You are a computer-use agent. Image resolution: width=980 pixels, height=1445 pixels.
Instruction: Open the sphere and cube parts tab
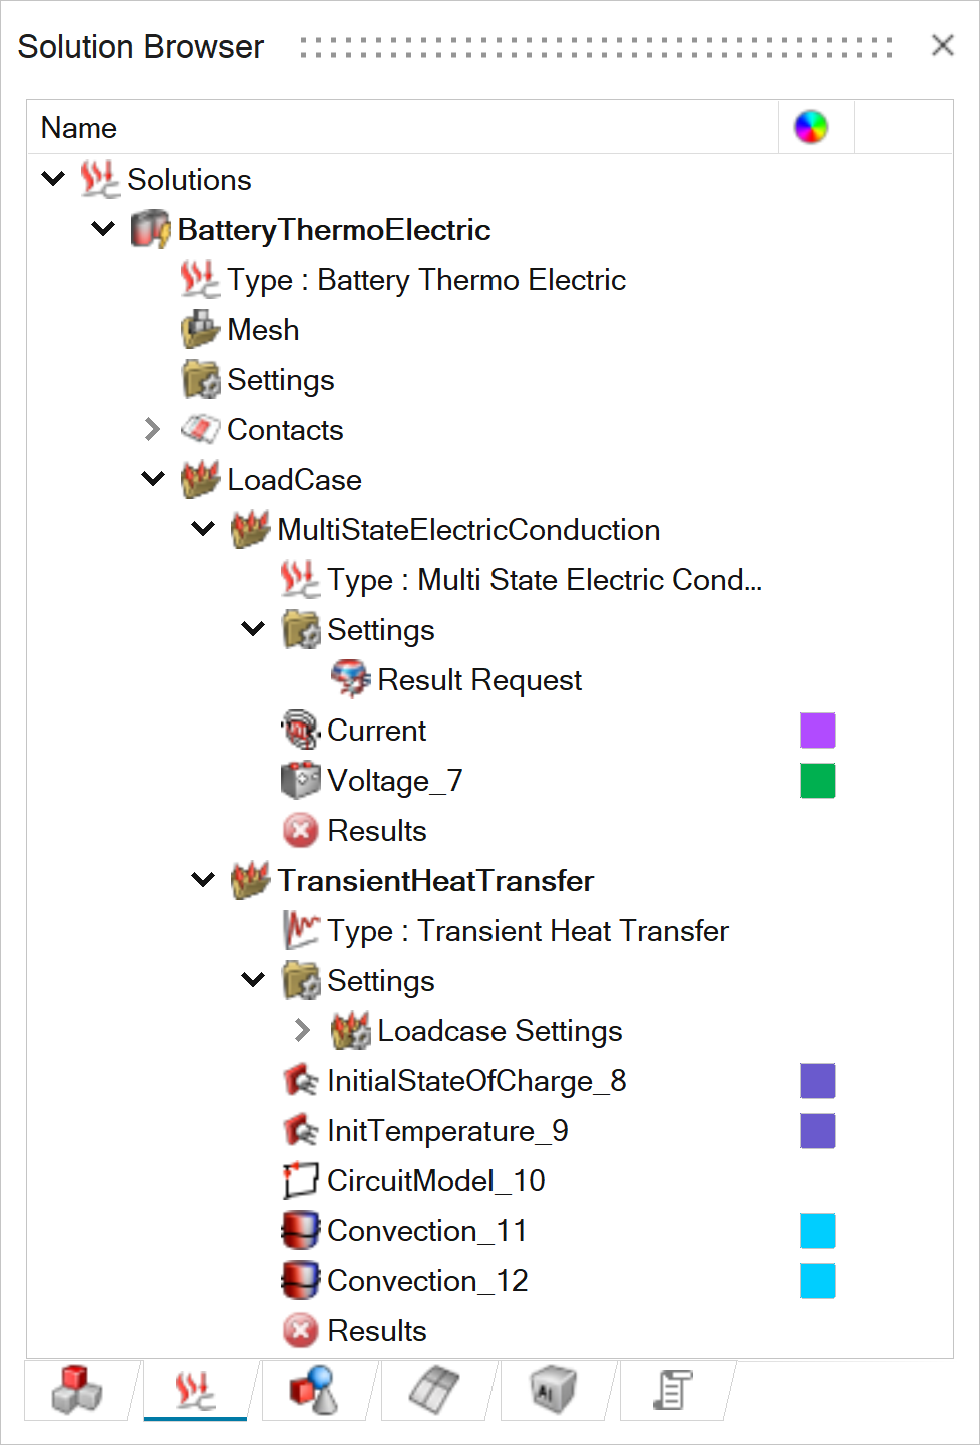[x=314, y=1390]
